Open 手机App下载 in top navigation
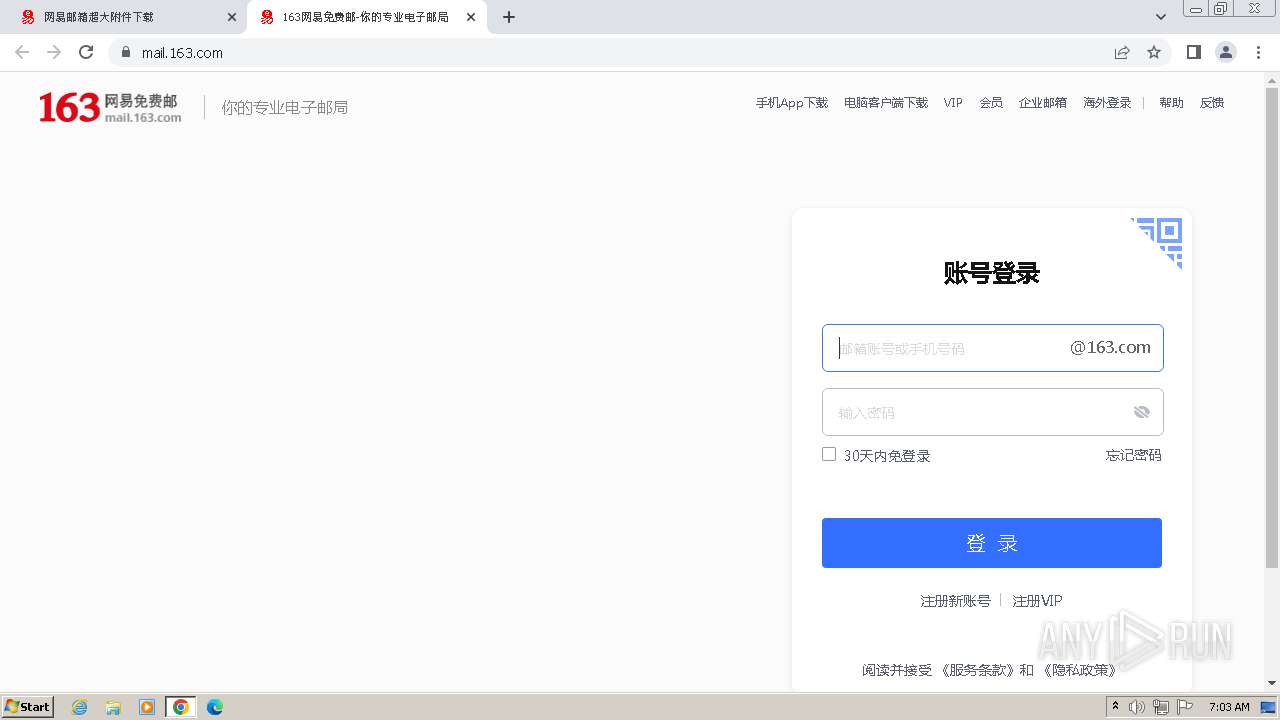This screenshot has height=720, width=1280. (792, 103)
